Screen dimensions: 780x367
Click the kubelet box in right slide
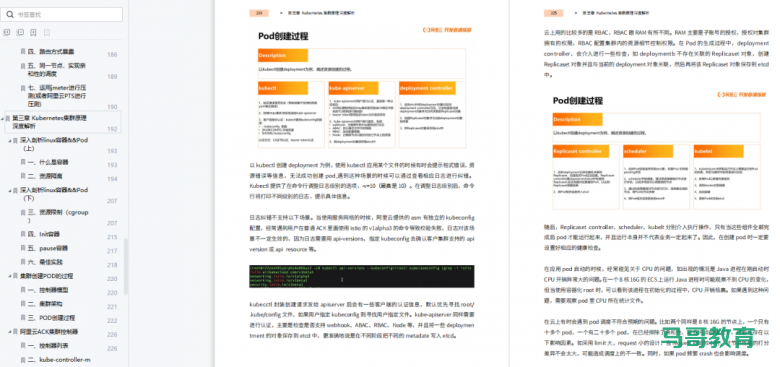click(727, 177)
